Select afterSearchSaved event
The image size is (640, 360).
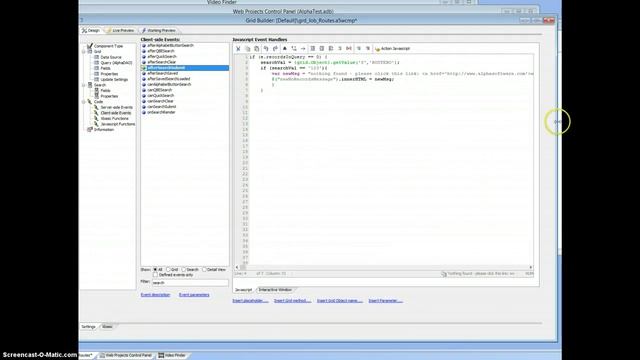click(162, 73)
